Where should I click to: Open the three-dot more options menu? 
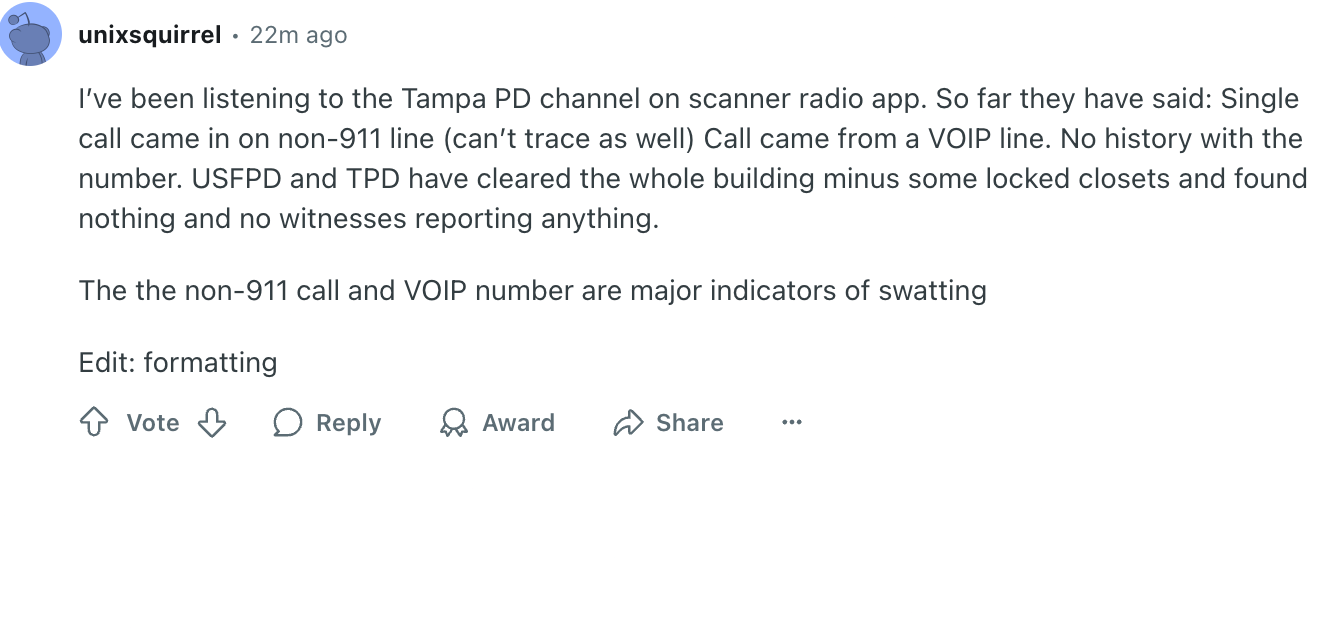click(x=792, y=423)
